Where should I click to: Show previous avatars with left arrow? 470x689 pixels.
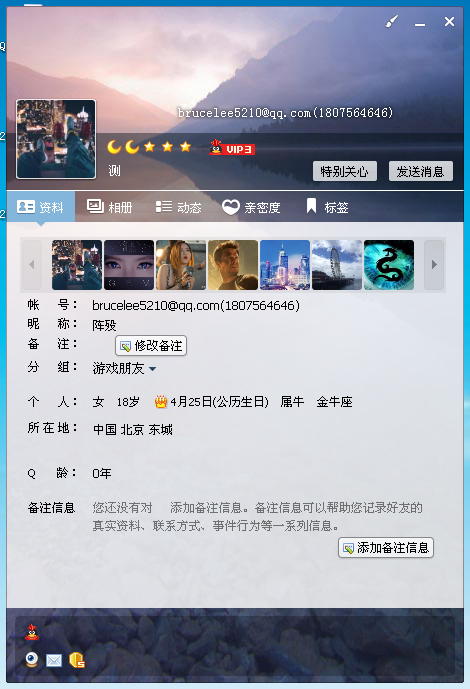coord(32,265)
